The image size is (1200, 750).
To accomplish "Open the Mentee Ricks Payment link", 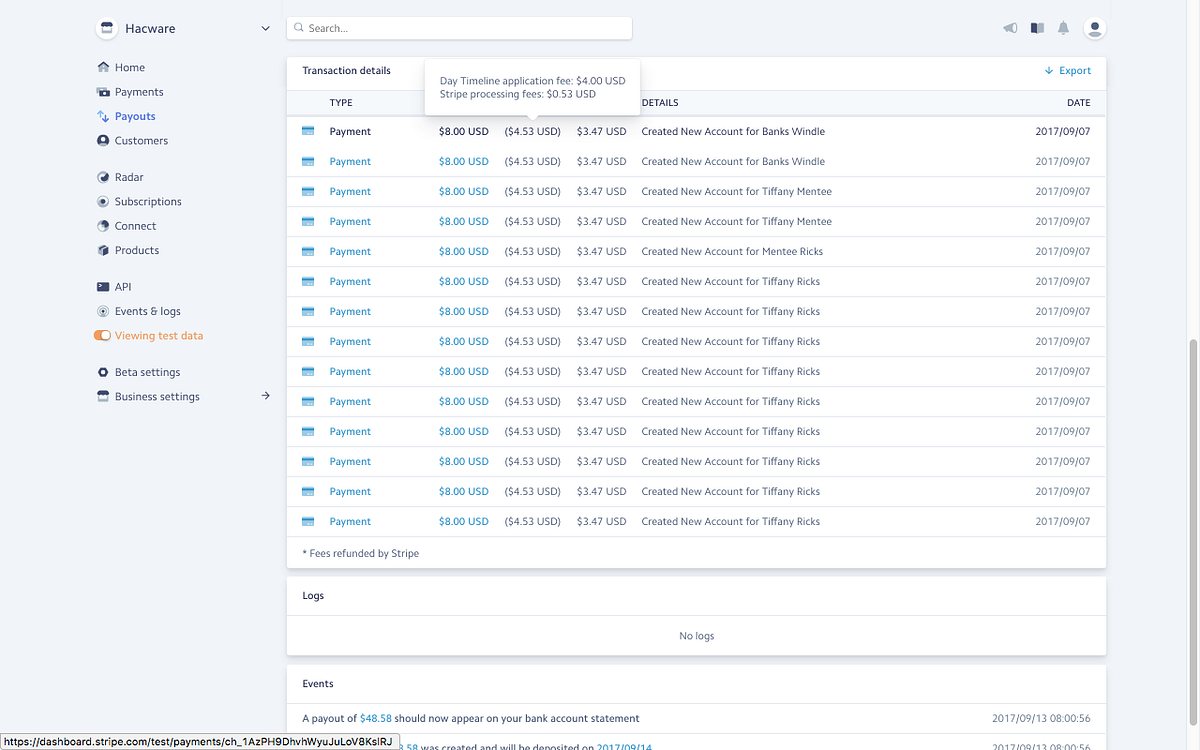I will [350, 251].
